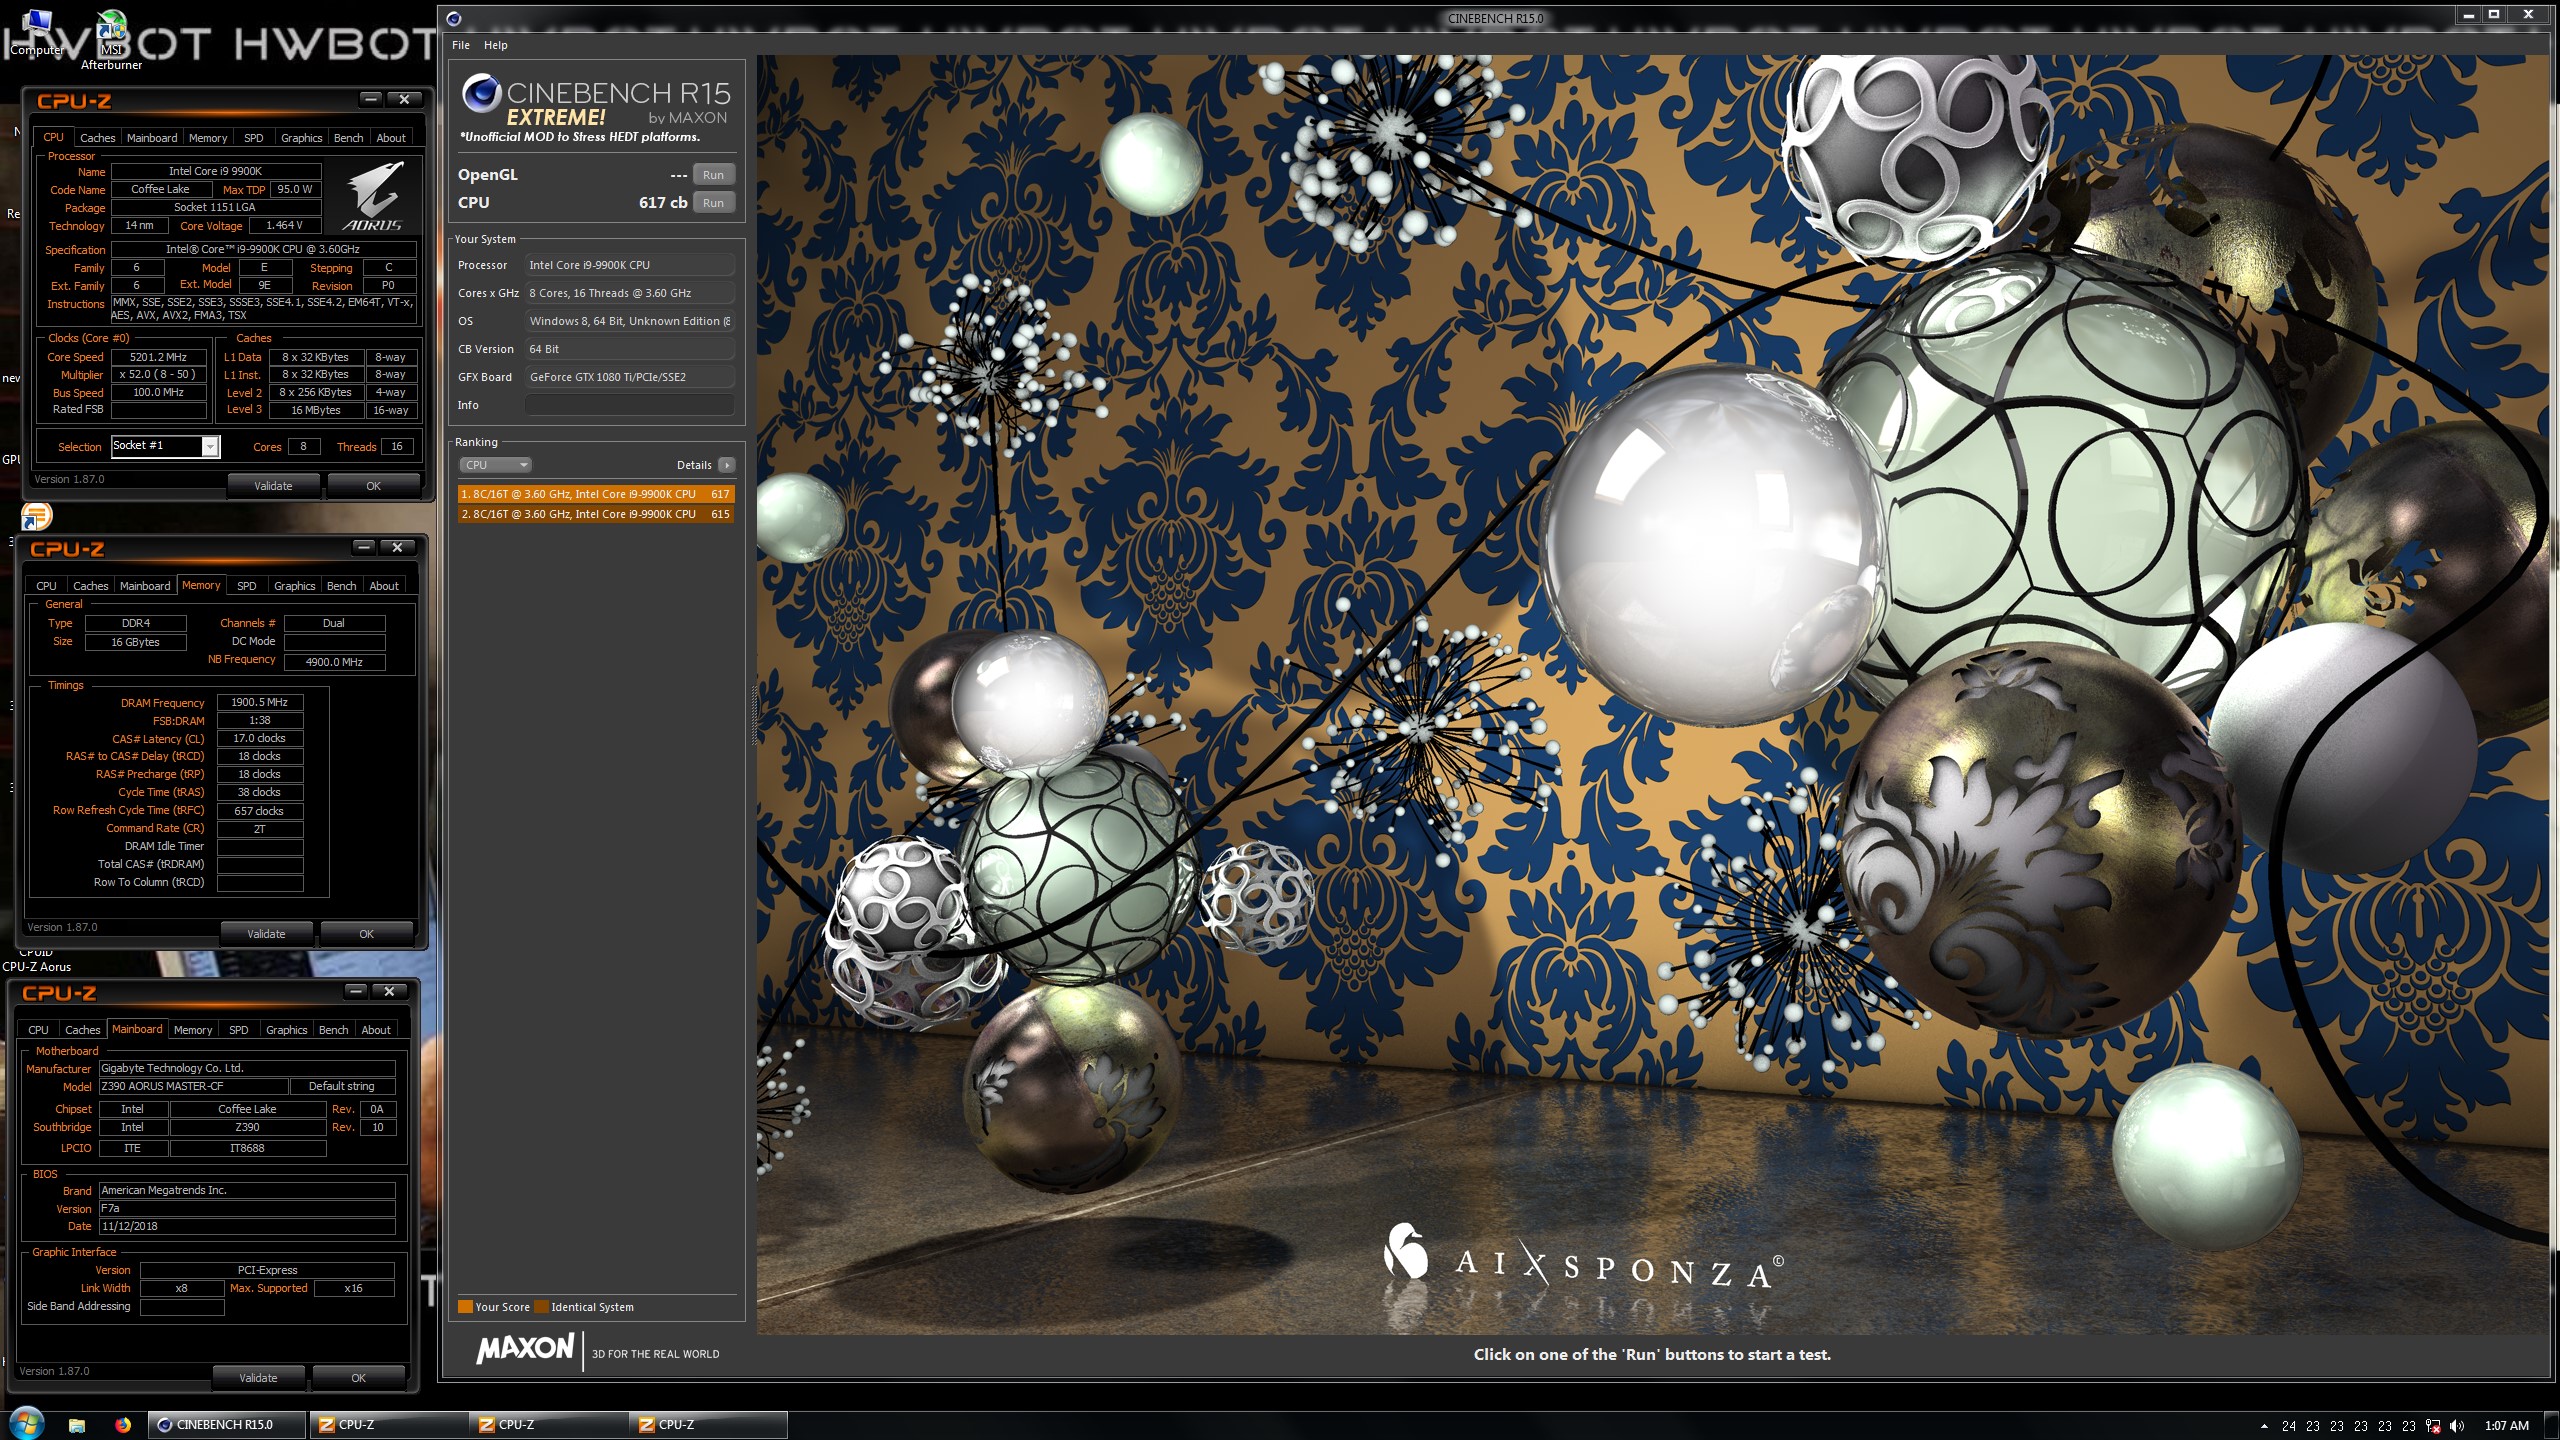Screen dimensions: 2560x1440
Task: Click the system clock showing 1:07 AM
Action: point(2506,1426)
